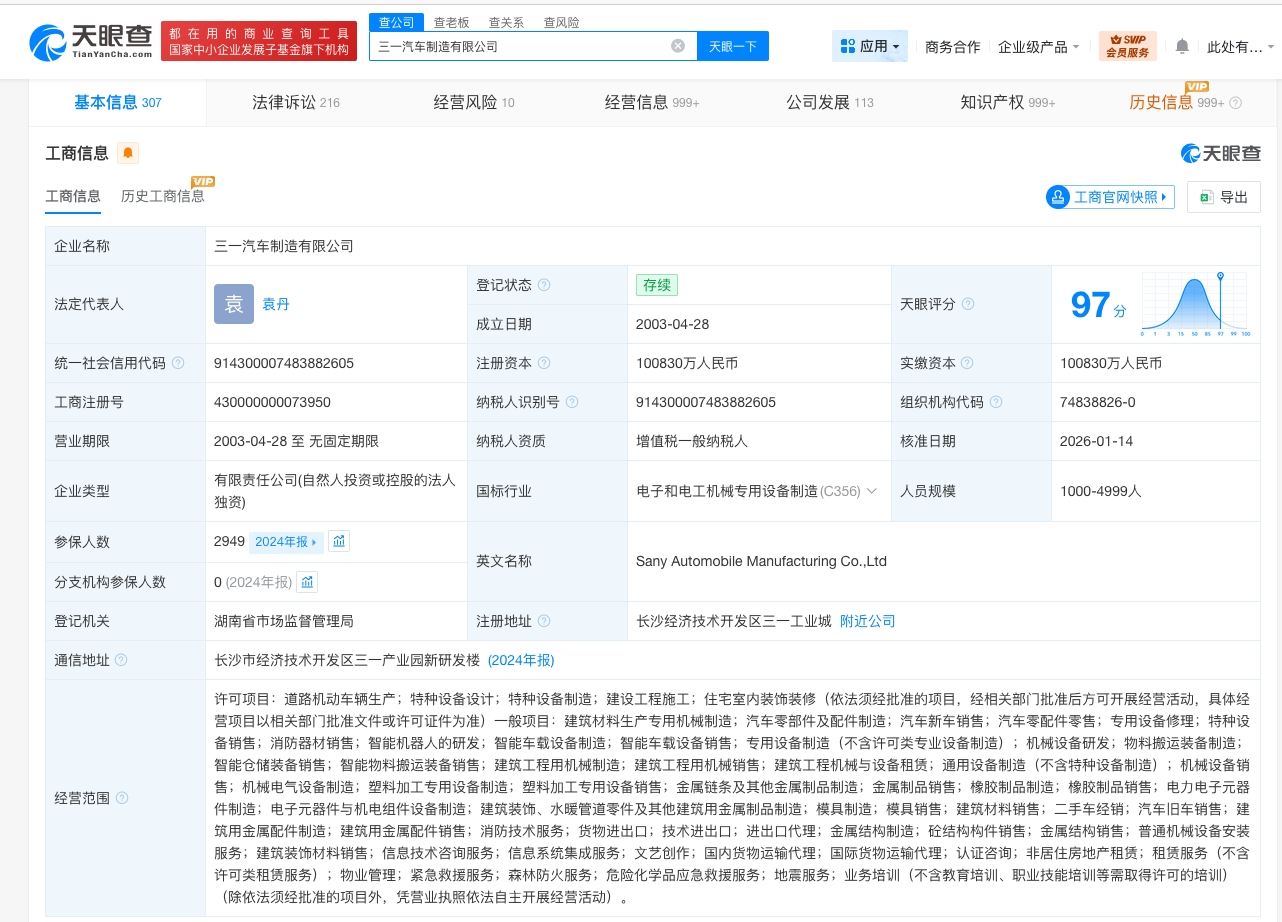Click the 导出 export button
This screenshot has height=922, width=1282.
coord(1223,197)
